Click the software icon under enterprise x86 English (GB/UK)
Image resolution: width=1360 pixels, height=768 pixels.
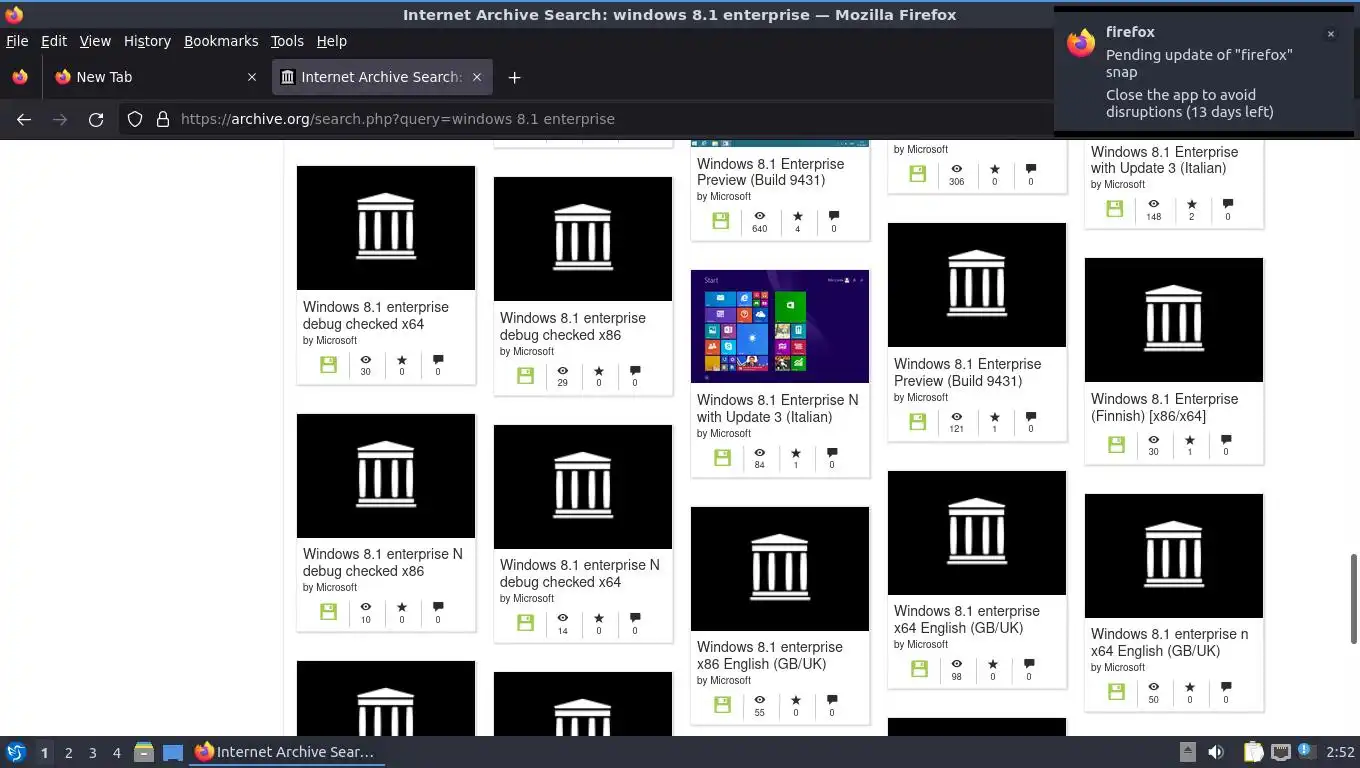[722, 705]
